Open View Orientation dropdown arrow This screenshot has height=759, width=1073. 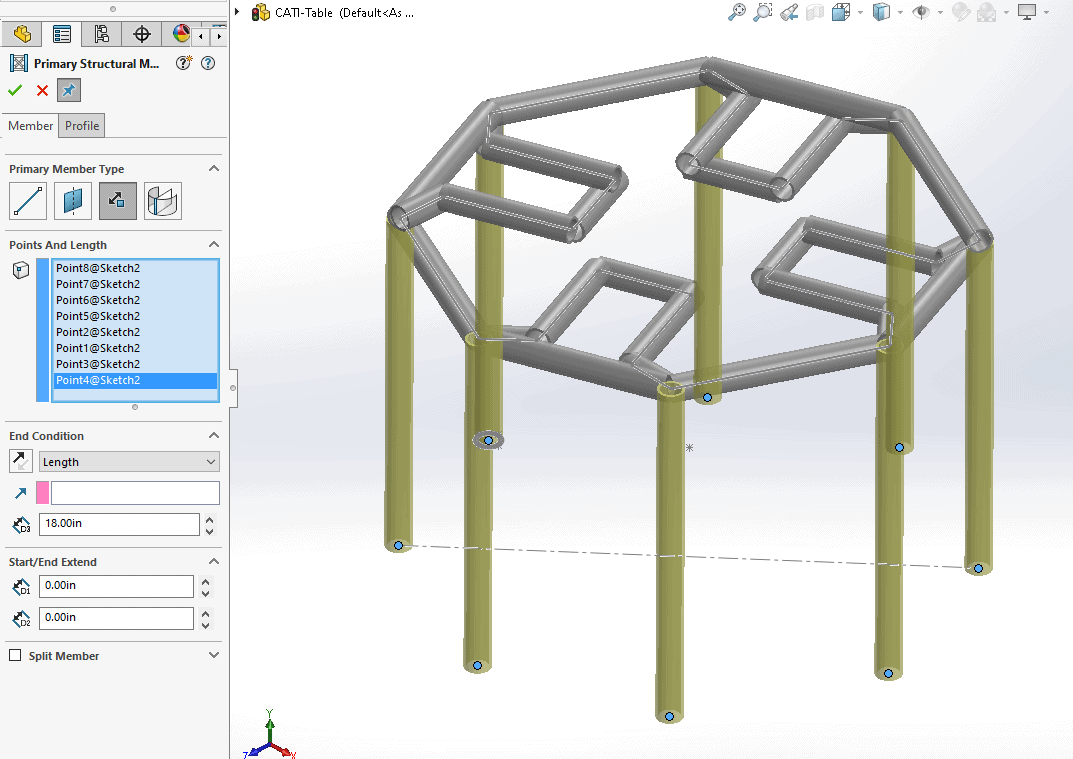(859, 12)
